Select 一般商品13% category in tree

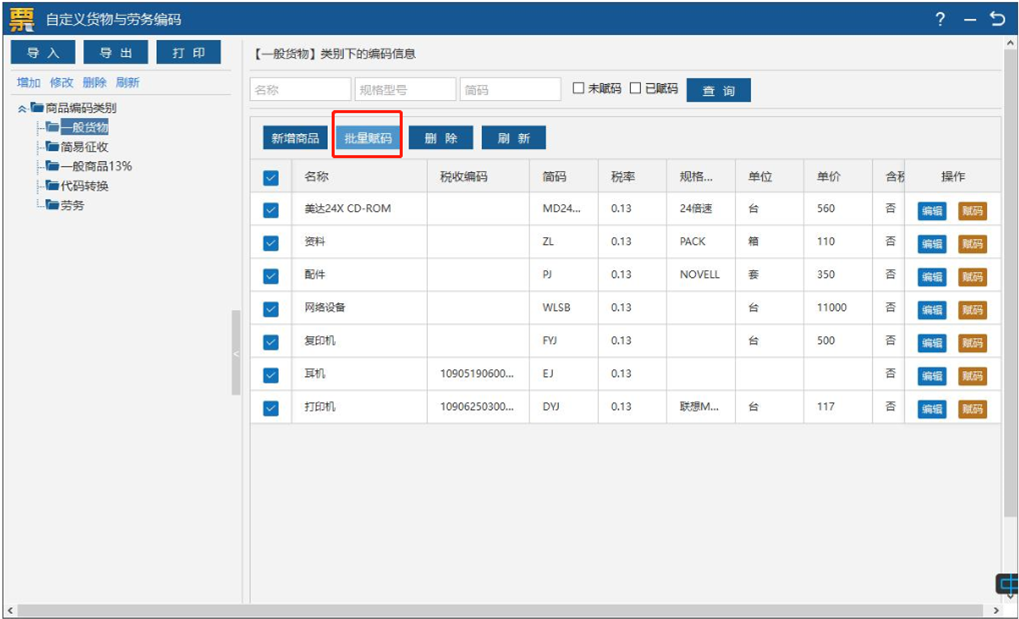(x=96, y=166)
